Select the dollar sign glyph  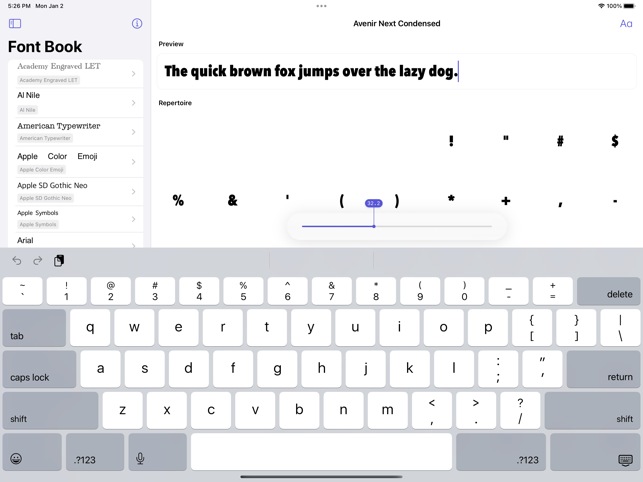point(615,141)
